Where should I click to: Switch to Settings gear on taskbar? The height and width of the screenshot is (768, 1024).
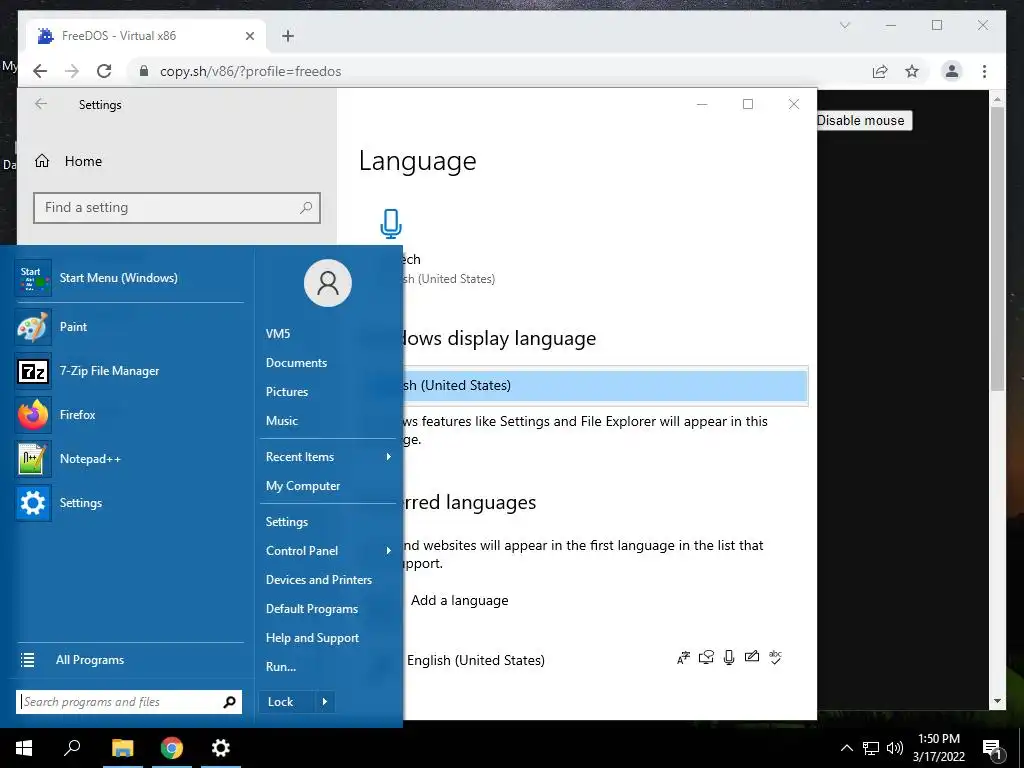coord(221,748)
